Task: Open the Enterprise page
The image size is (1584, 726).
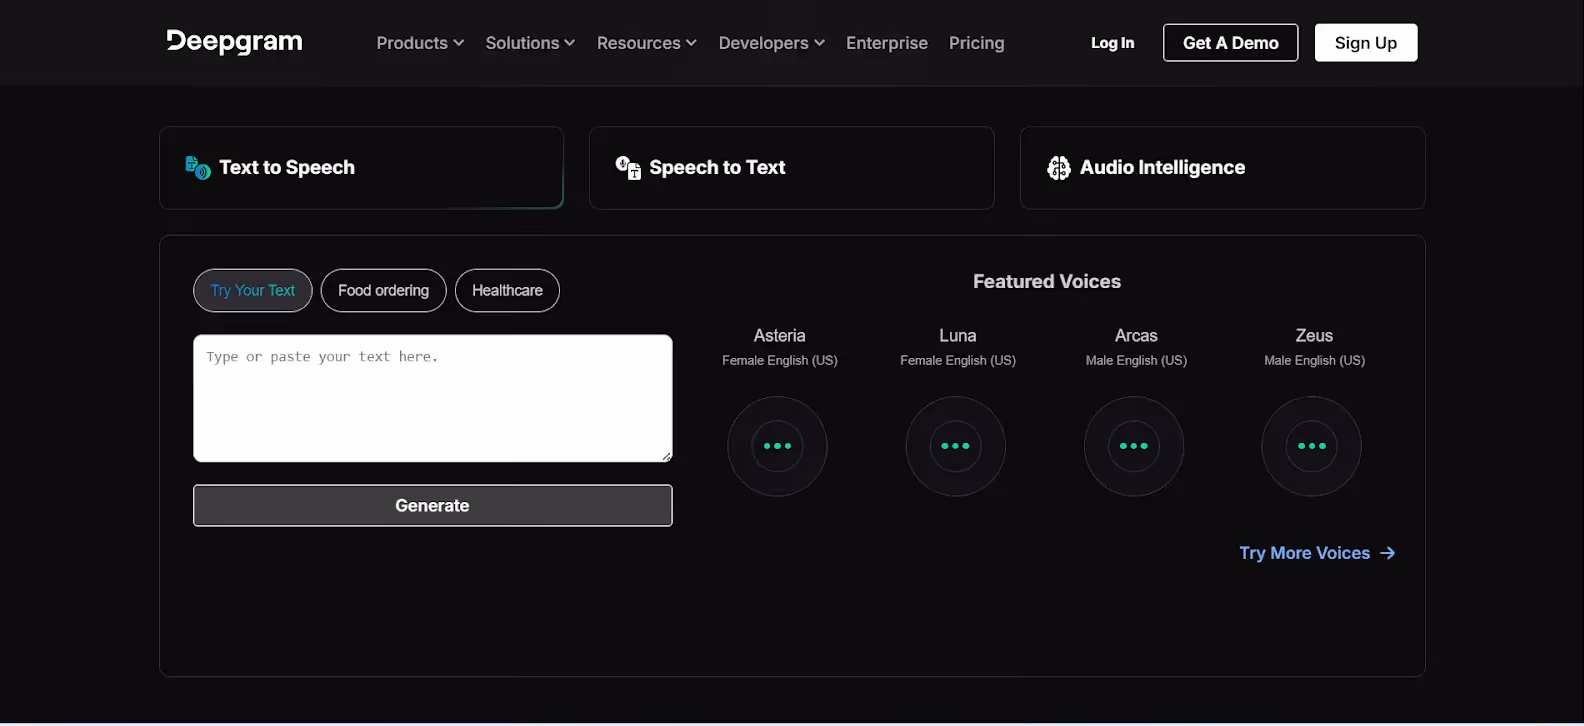Action: [x=887, y=43]
